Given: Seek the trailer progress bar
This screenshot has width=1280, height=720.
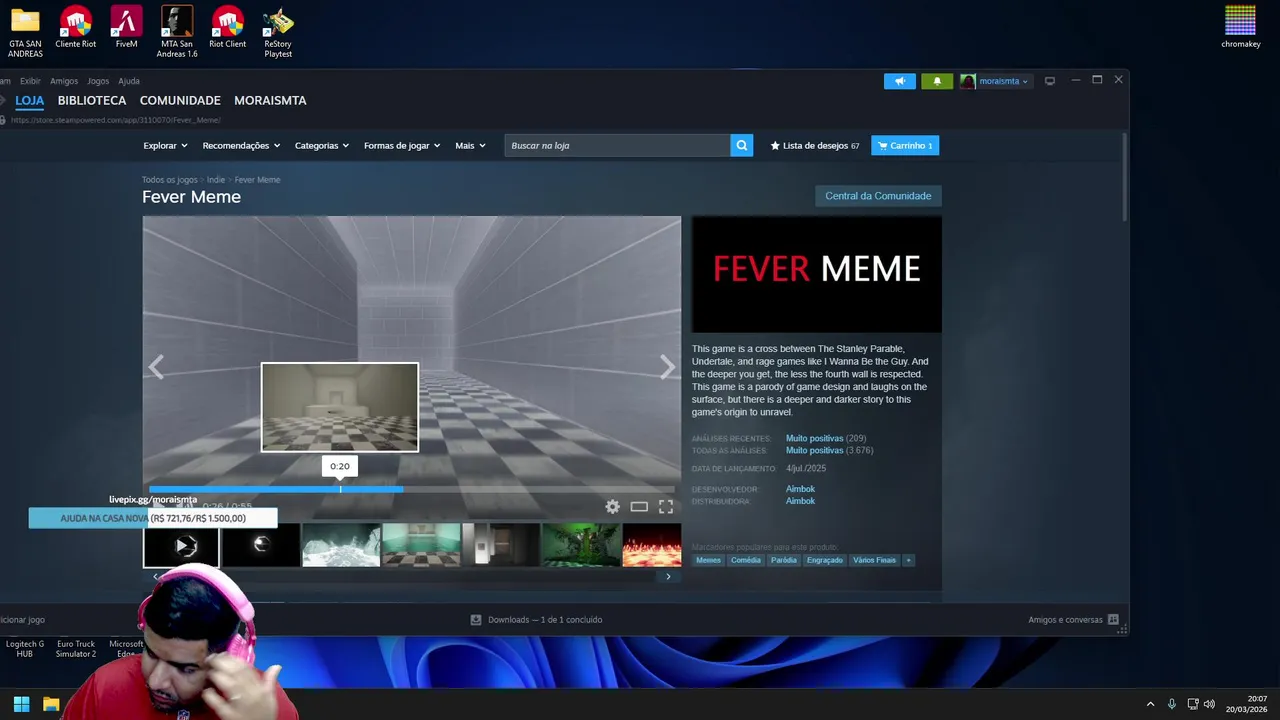Looking at the screenshot, I should [x=412, y=489].
